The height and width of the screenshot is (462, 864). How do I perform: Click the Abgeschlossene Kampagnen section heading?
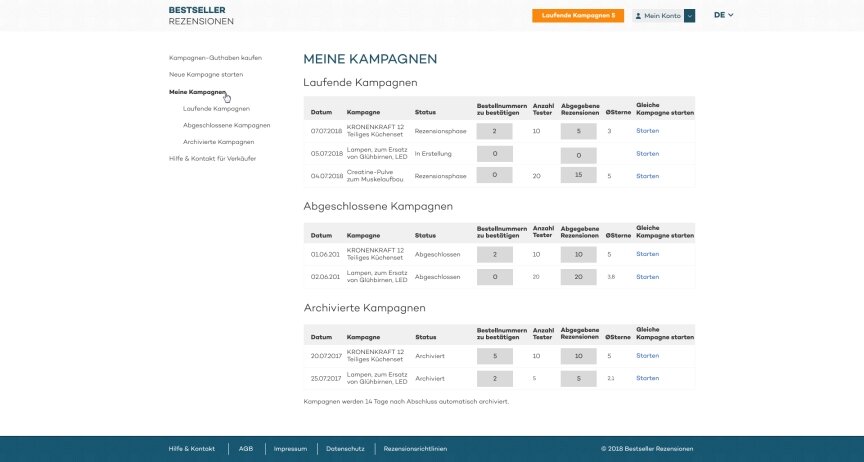[378, 206]
